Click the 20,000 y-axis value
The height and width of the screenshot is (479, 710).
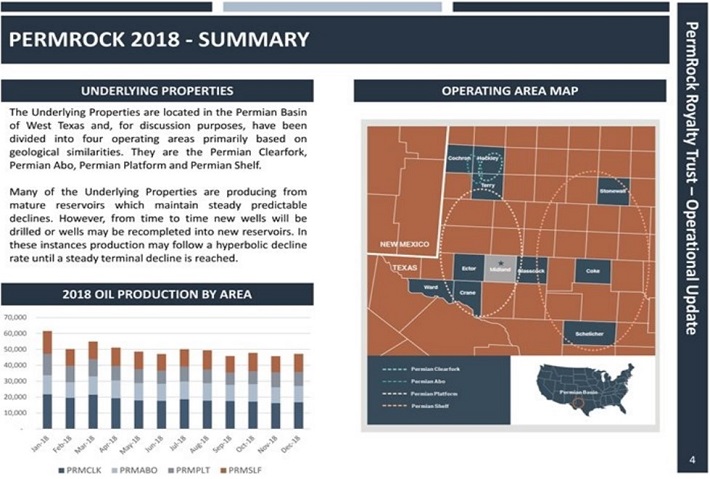[15, 397]
